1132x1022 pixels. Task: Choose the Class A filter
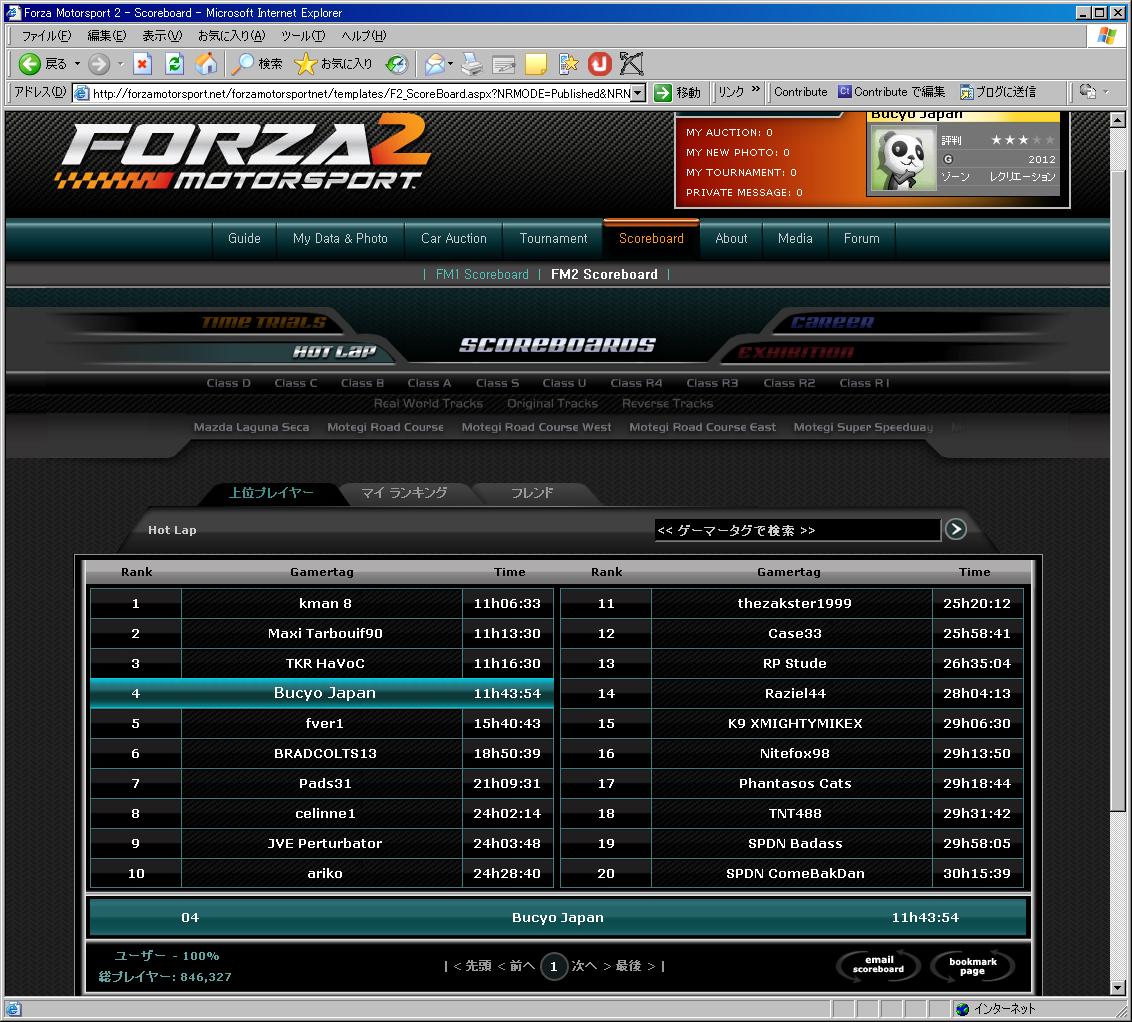[429, 383]
